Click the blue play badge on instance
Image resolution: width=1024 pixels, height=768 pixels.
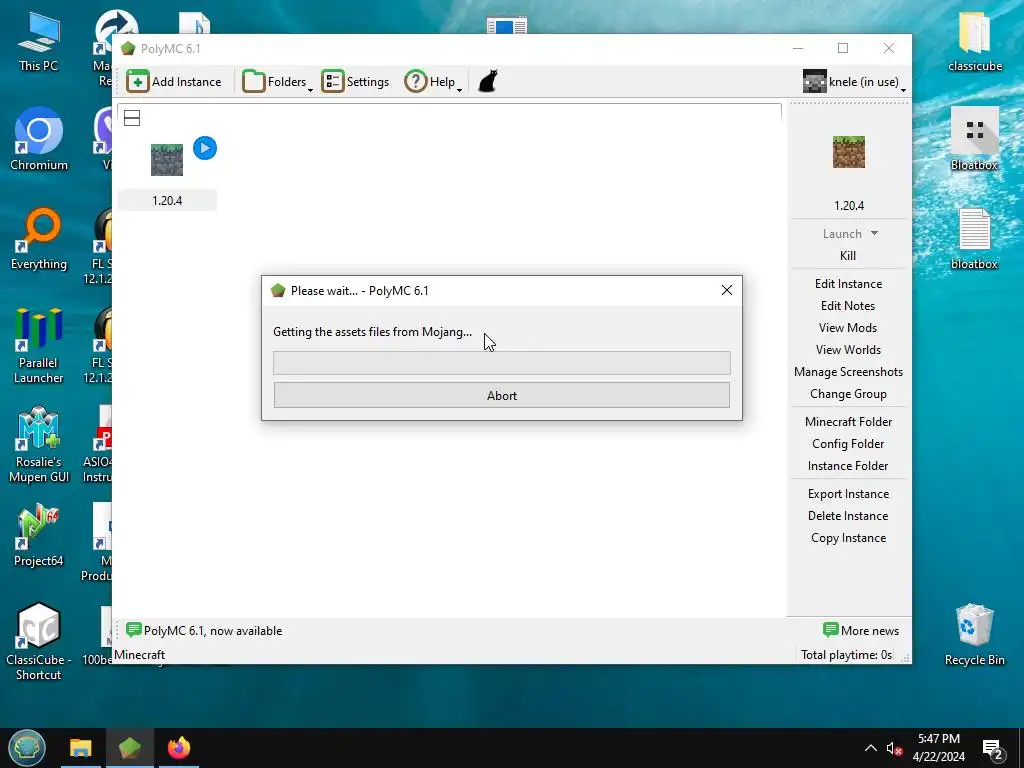pyautogui.click(x=205, y=148)
